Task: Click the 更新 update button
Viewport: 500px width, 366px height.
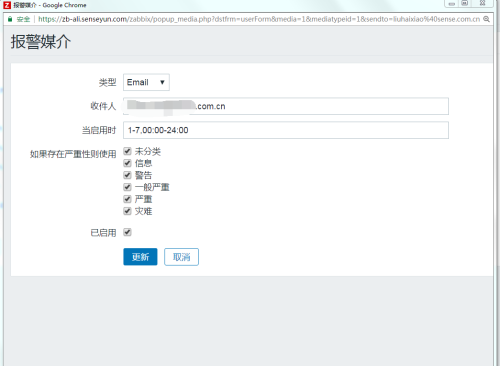Action: pos(140,257)
